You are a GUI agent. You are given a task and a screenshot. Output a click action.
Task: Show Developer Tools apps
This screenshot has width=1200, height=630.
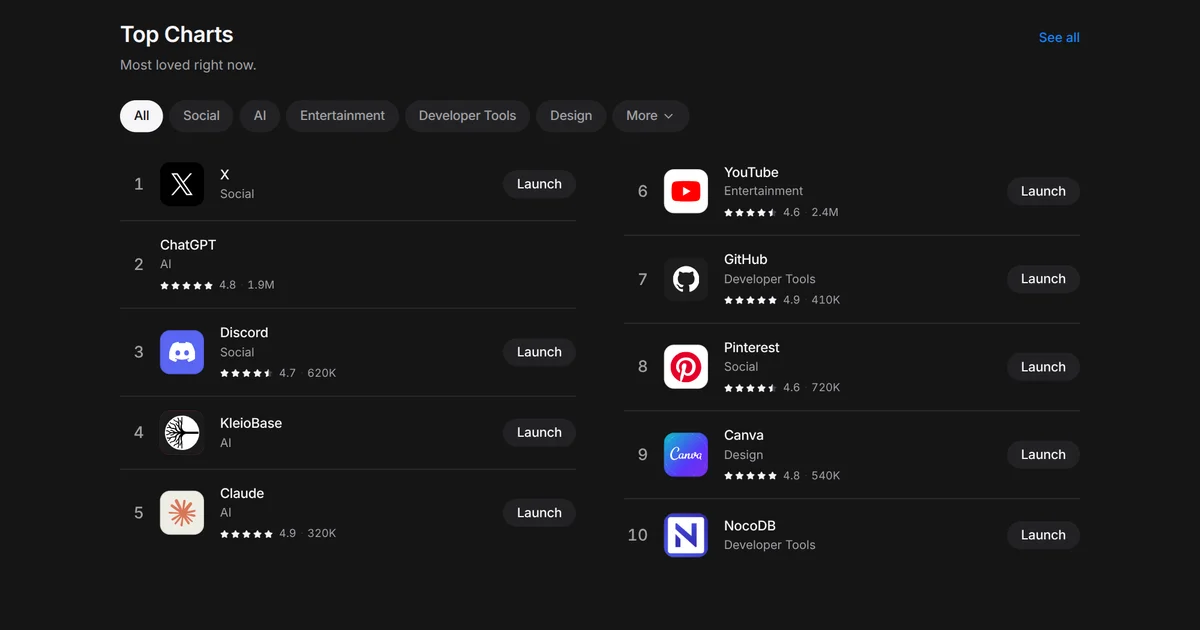click(467, 116)
